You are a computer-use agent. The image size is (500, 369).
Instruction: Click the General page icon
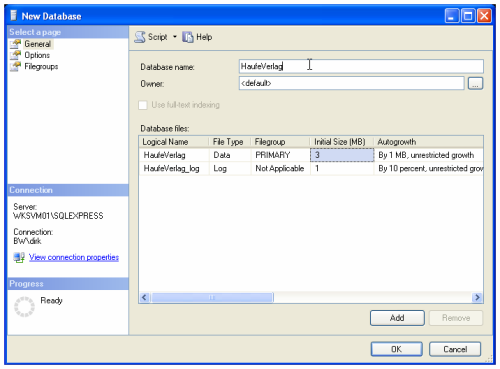click(15, 44)
